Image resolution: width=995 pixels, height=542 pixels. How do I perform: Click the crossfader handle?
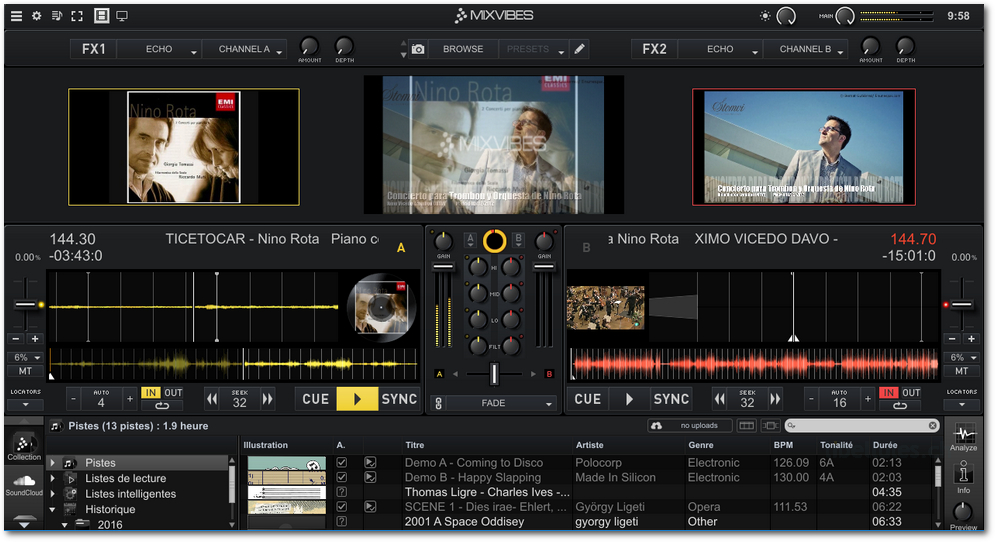(494, 374)
